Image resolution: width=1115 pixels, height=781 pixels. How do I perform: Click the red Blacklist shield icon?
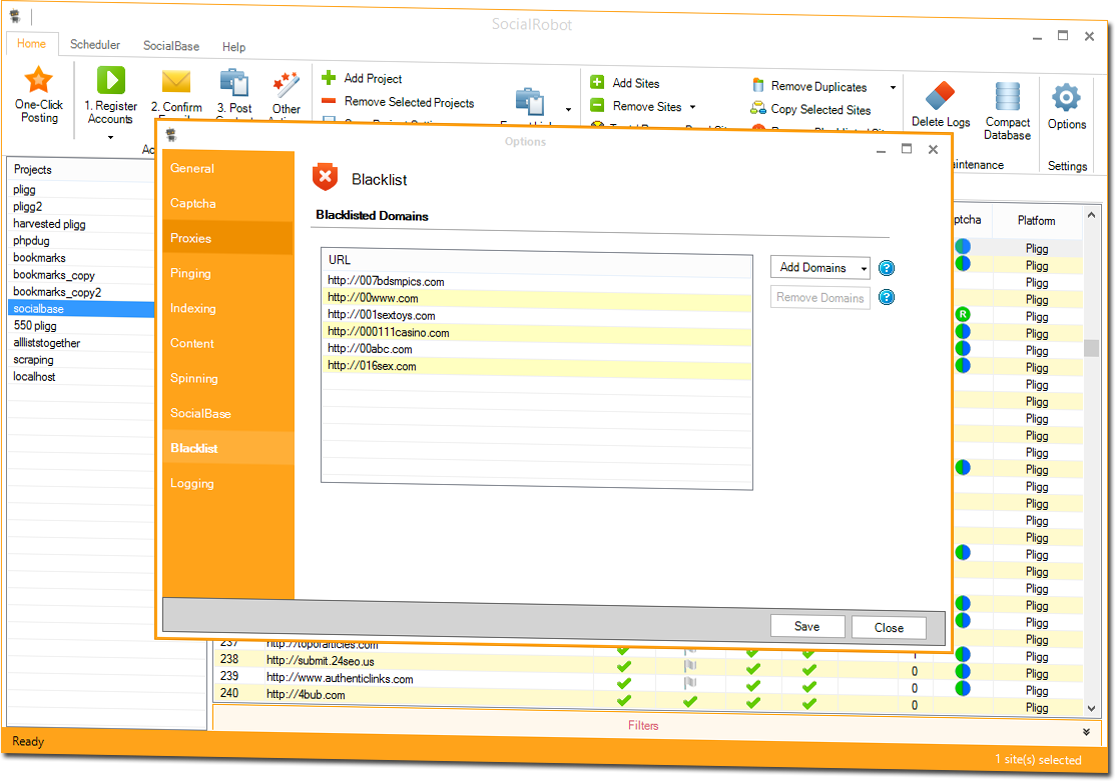click(x=325, y=177)
